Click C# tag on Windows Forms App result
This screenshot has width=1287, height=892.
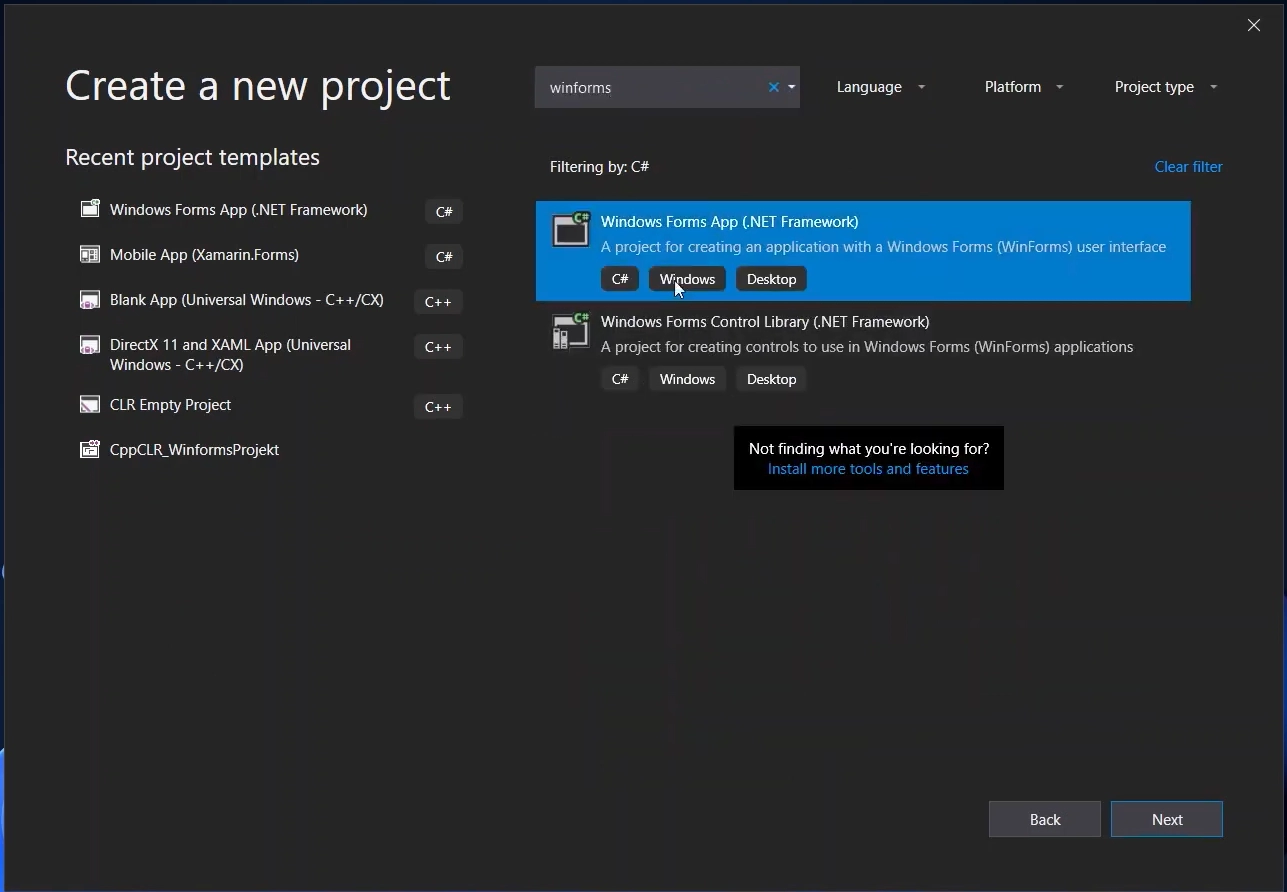pyautogui.click(x=620, y=279)
